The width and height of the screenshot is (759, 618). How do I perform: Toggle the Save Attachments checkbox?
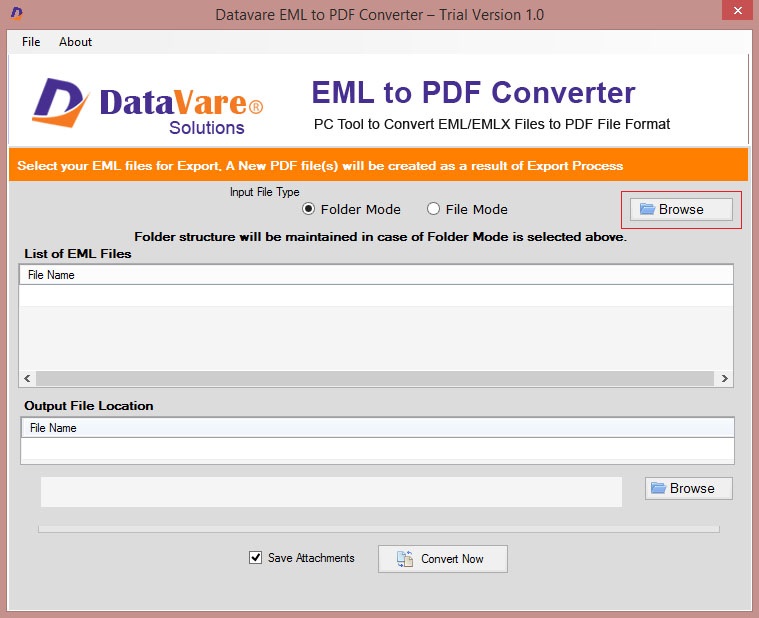pyautogui.click(x=256, y=558)
